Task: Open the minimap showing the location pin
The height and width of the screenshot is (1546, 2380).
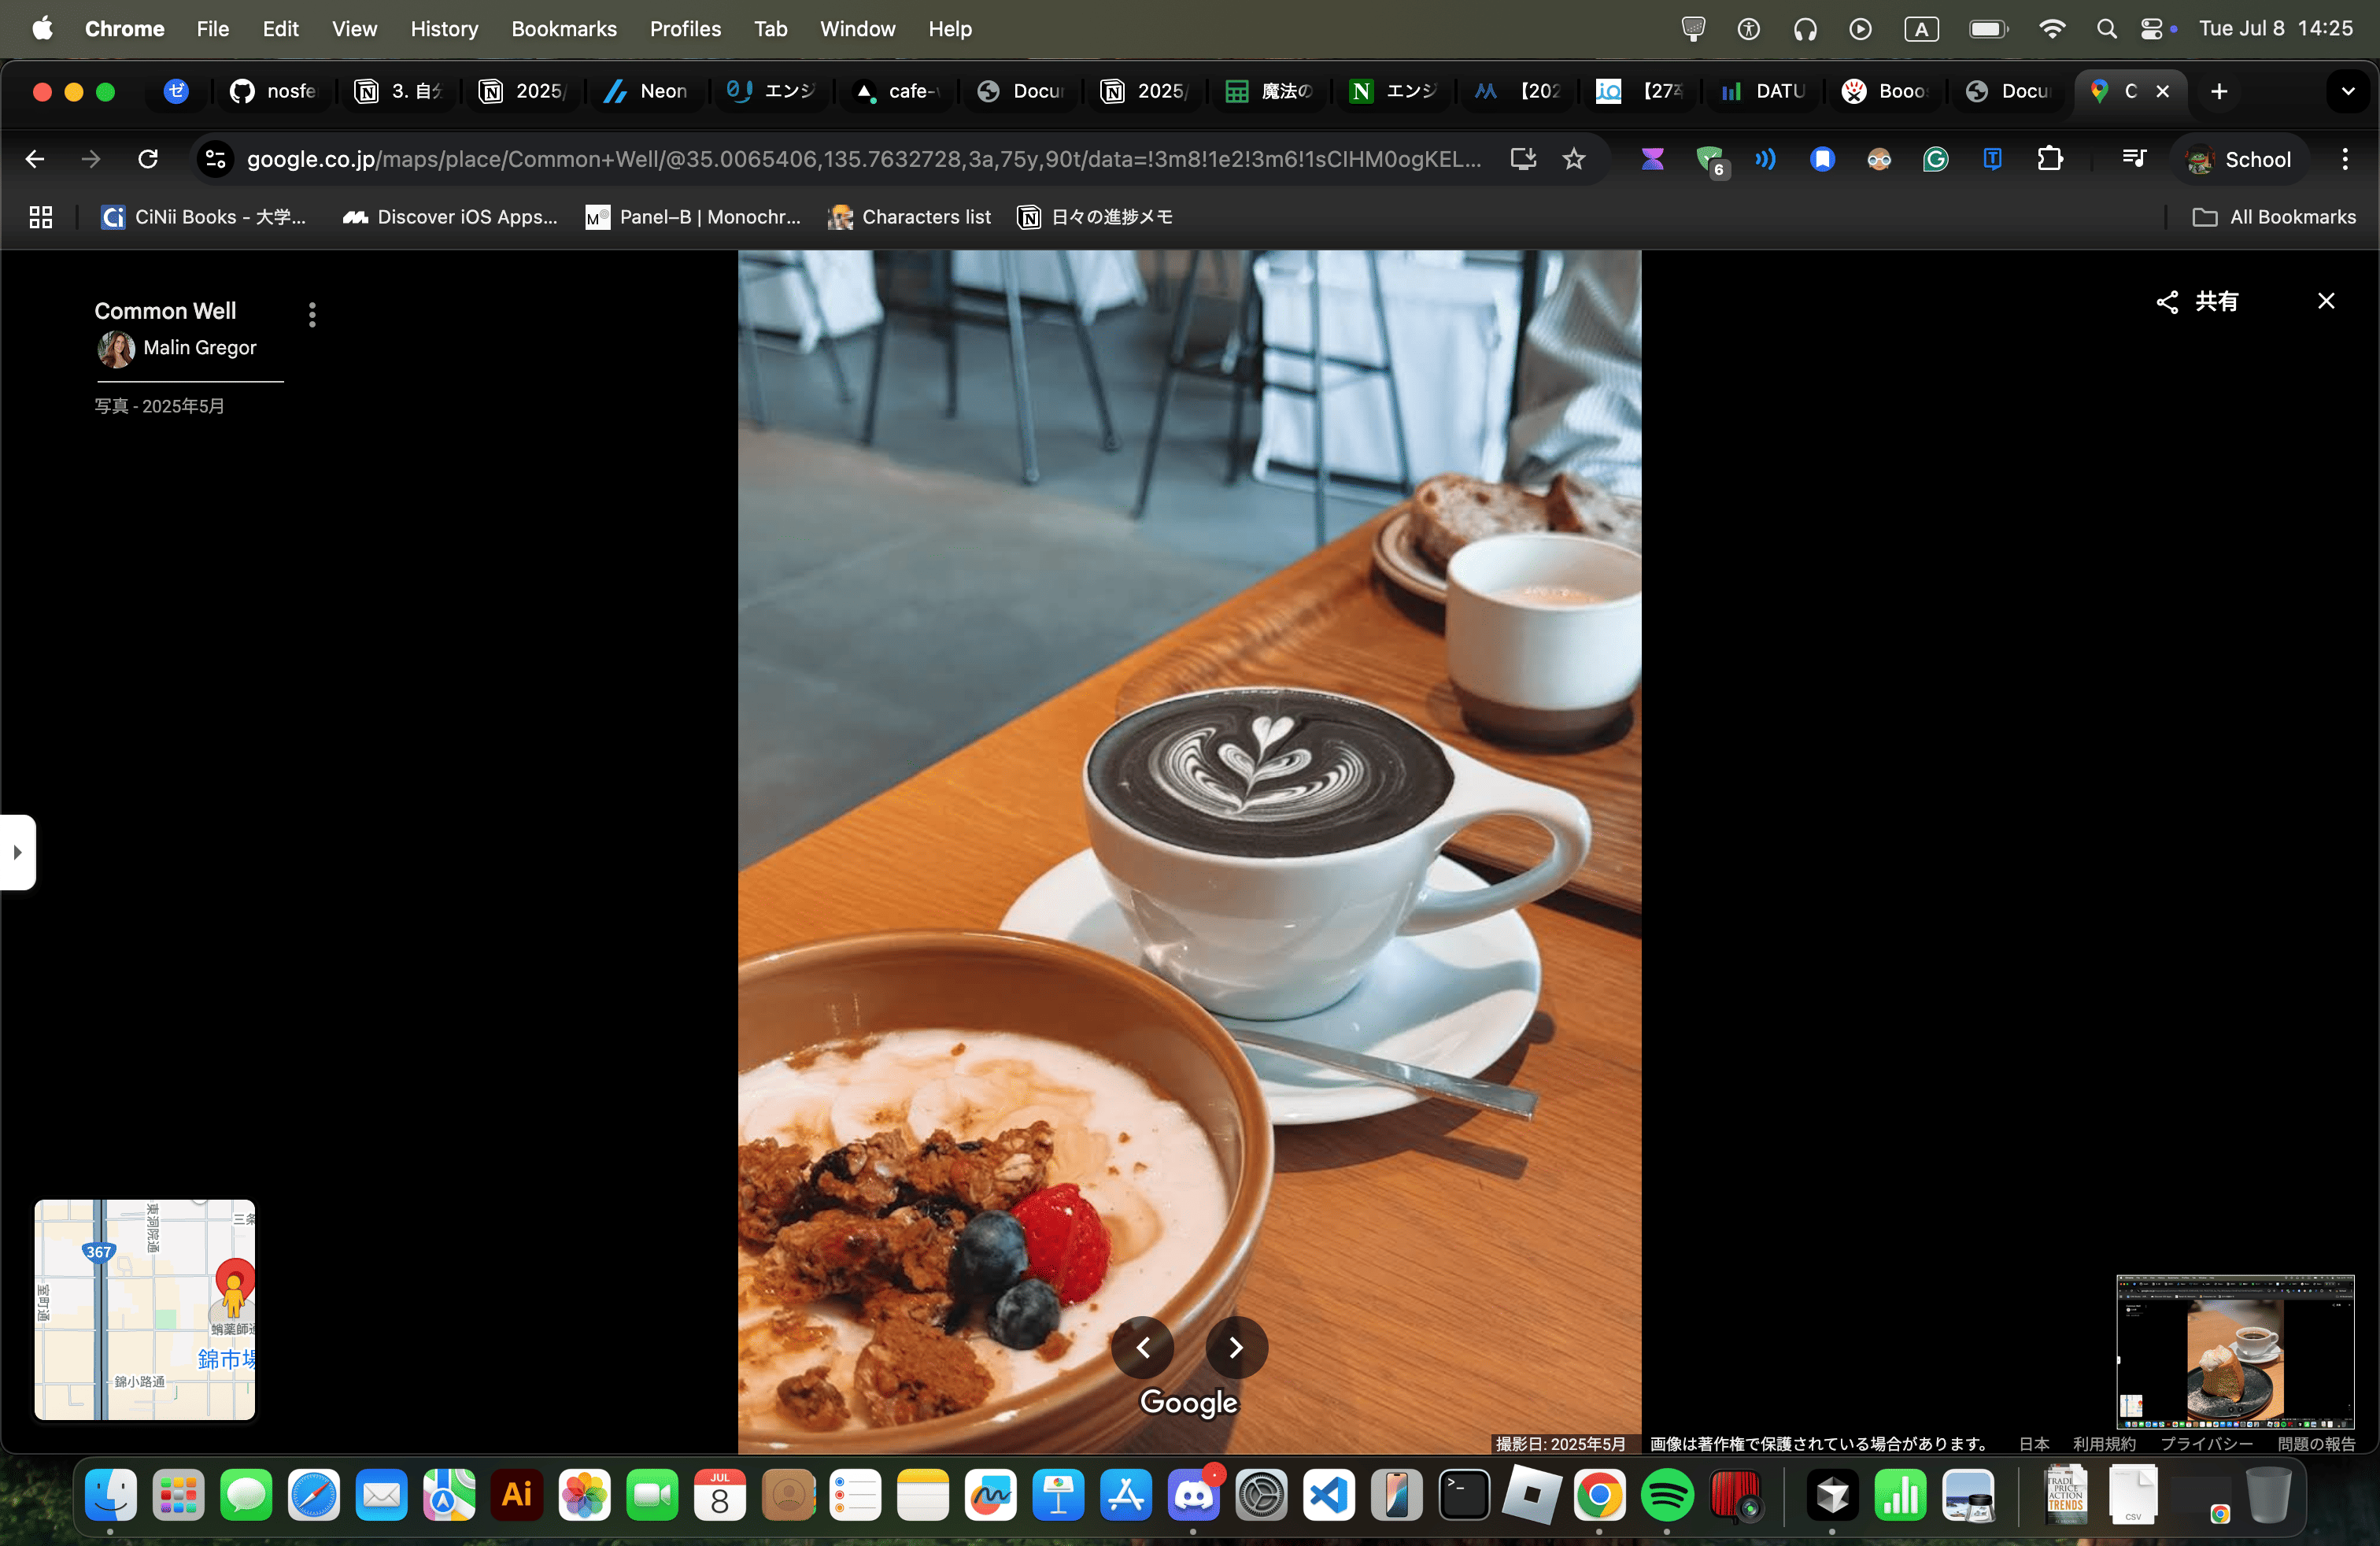Action: pyautogui.click(x=144, y=1309)
